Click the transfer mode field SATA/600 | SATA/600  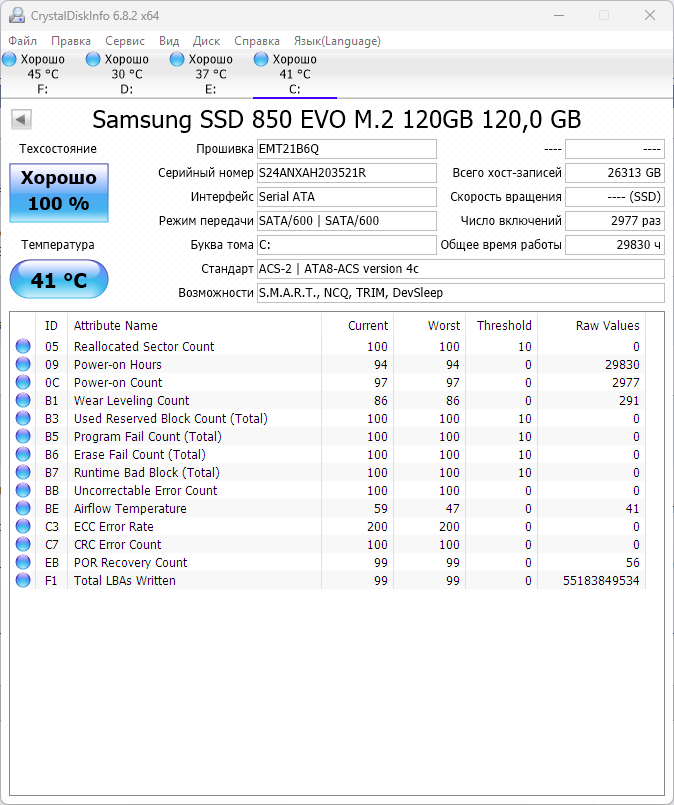346,221
